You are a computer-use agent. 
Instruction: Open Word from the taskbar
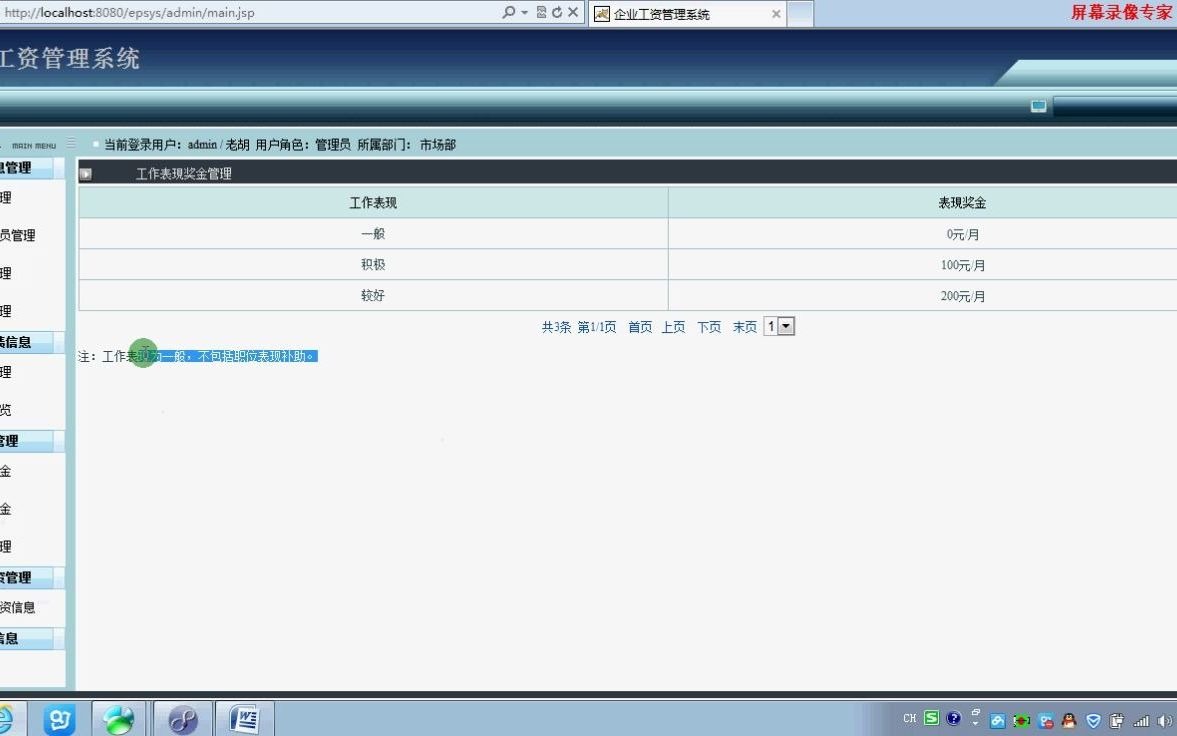pos(243,718)
